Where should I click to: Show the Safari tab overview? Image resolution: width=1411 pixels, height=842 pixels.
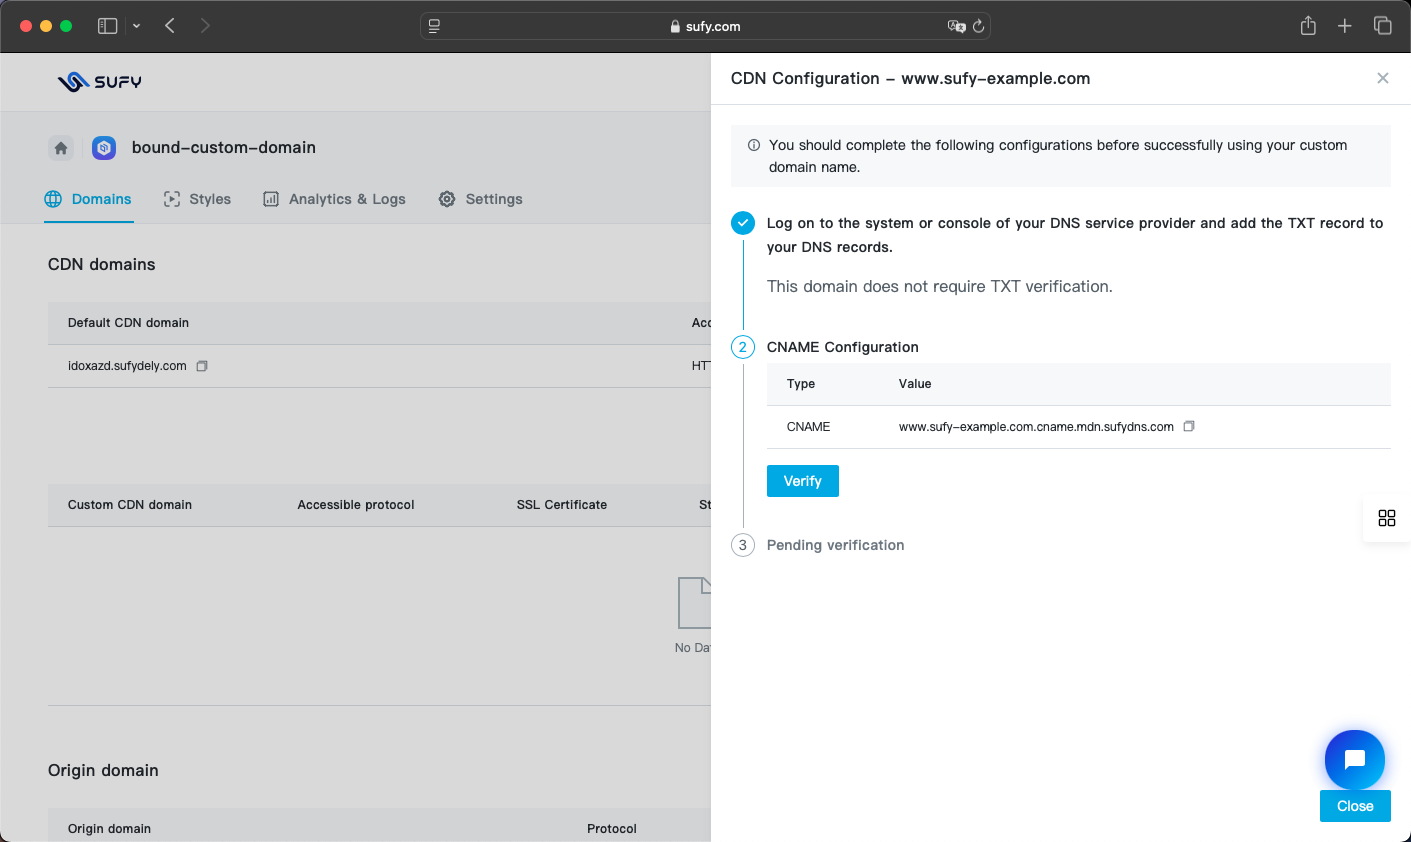pyautogui.click(x=1383, y=26)
